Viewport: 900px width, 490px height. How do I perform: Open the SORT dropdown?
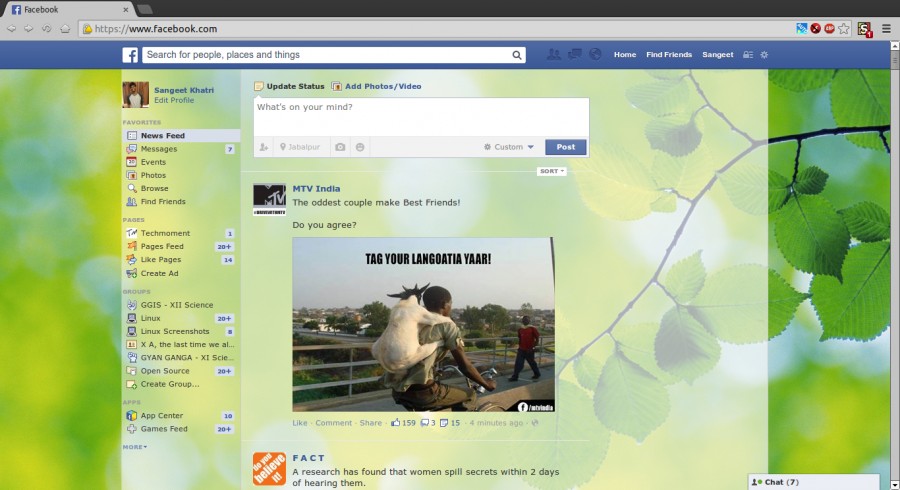tap(552, 171)
